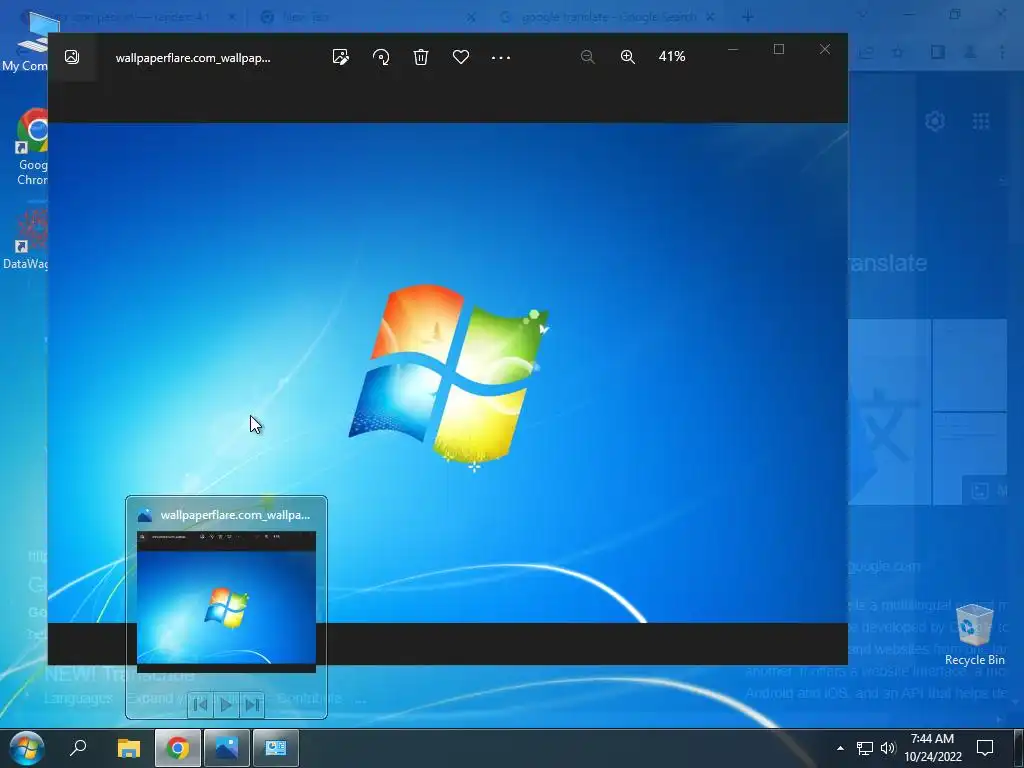Maximize the Photos window
The height and width of the screenshot is (768, 1024).
coord(778,49)
